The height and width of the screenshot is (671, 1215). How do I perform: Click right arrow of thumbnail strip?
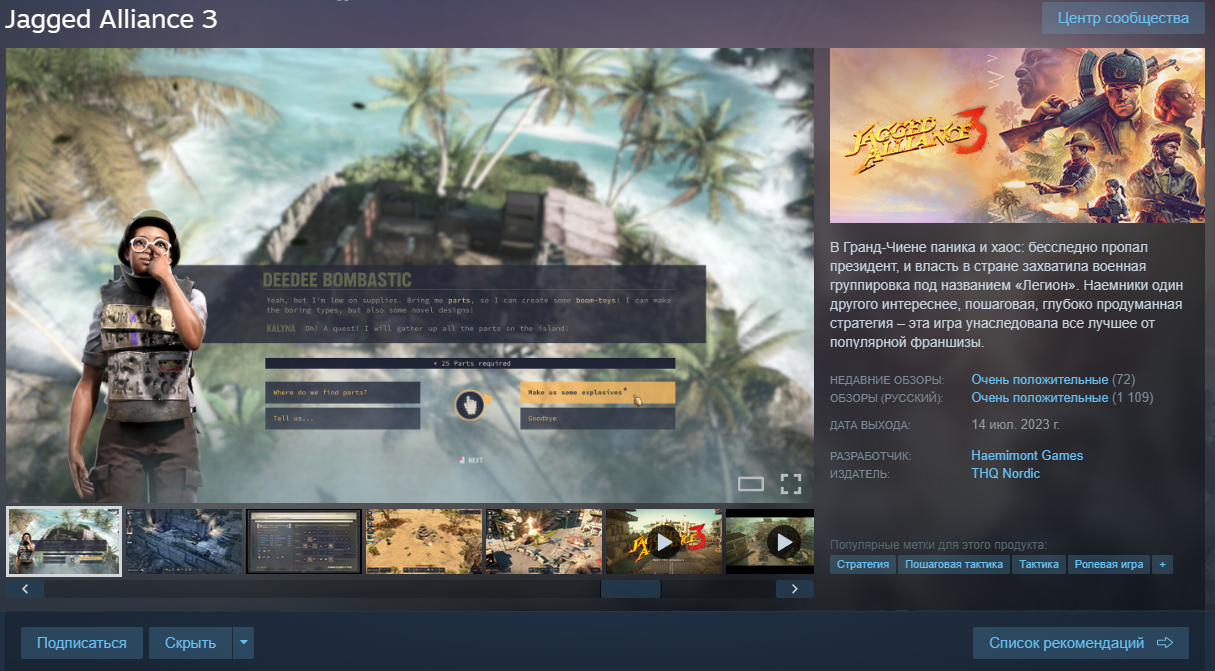point(795,589)
